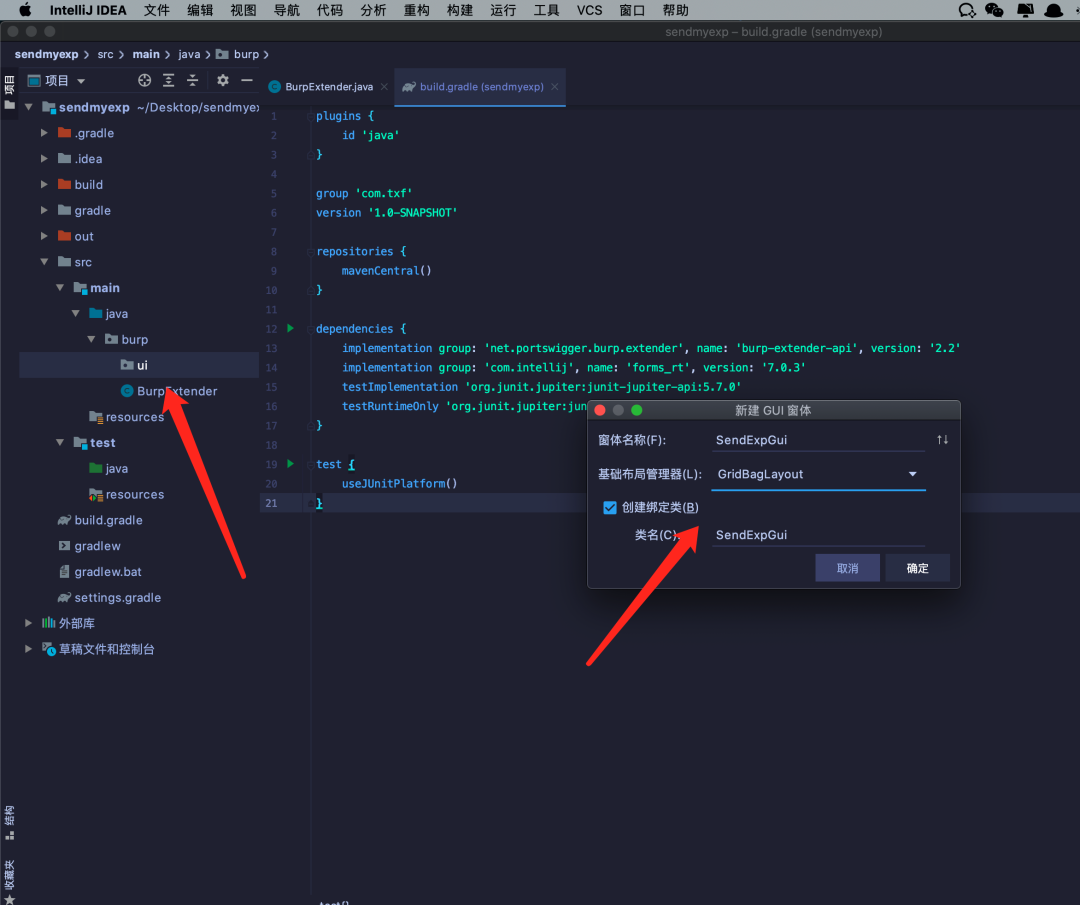The width and height of the screenshot is (1080, 905).
Task: Select the BurpExtender class in tree
Action: point(169,391)
